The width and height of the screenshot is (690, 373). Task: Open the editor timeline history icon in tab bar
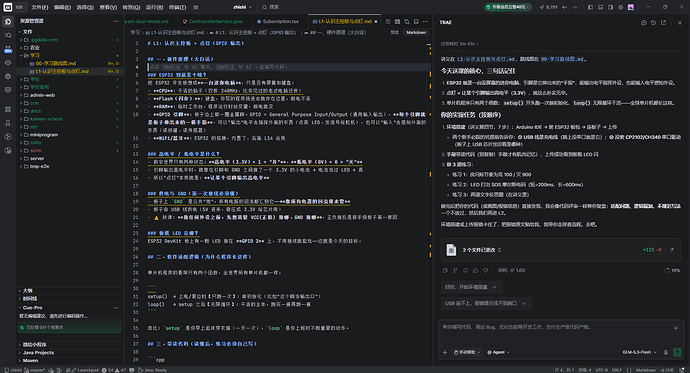coord(388,21)
